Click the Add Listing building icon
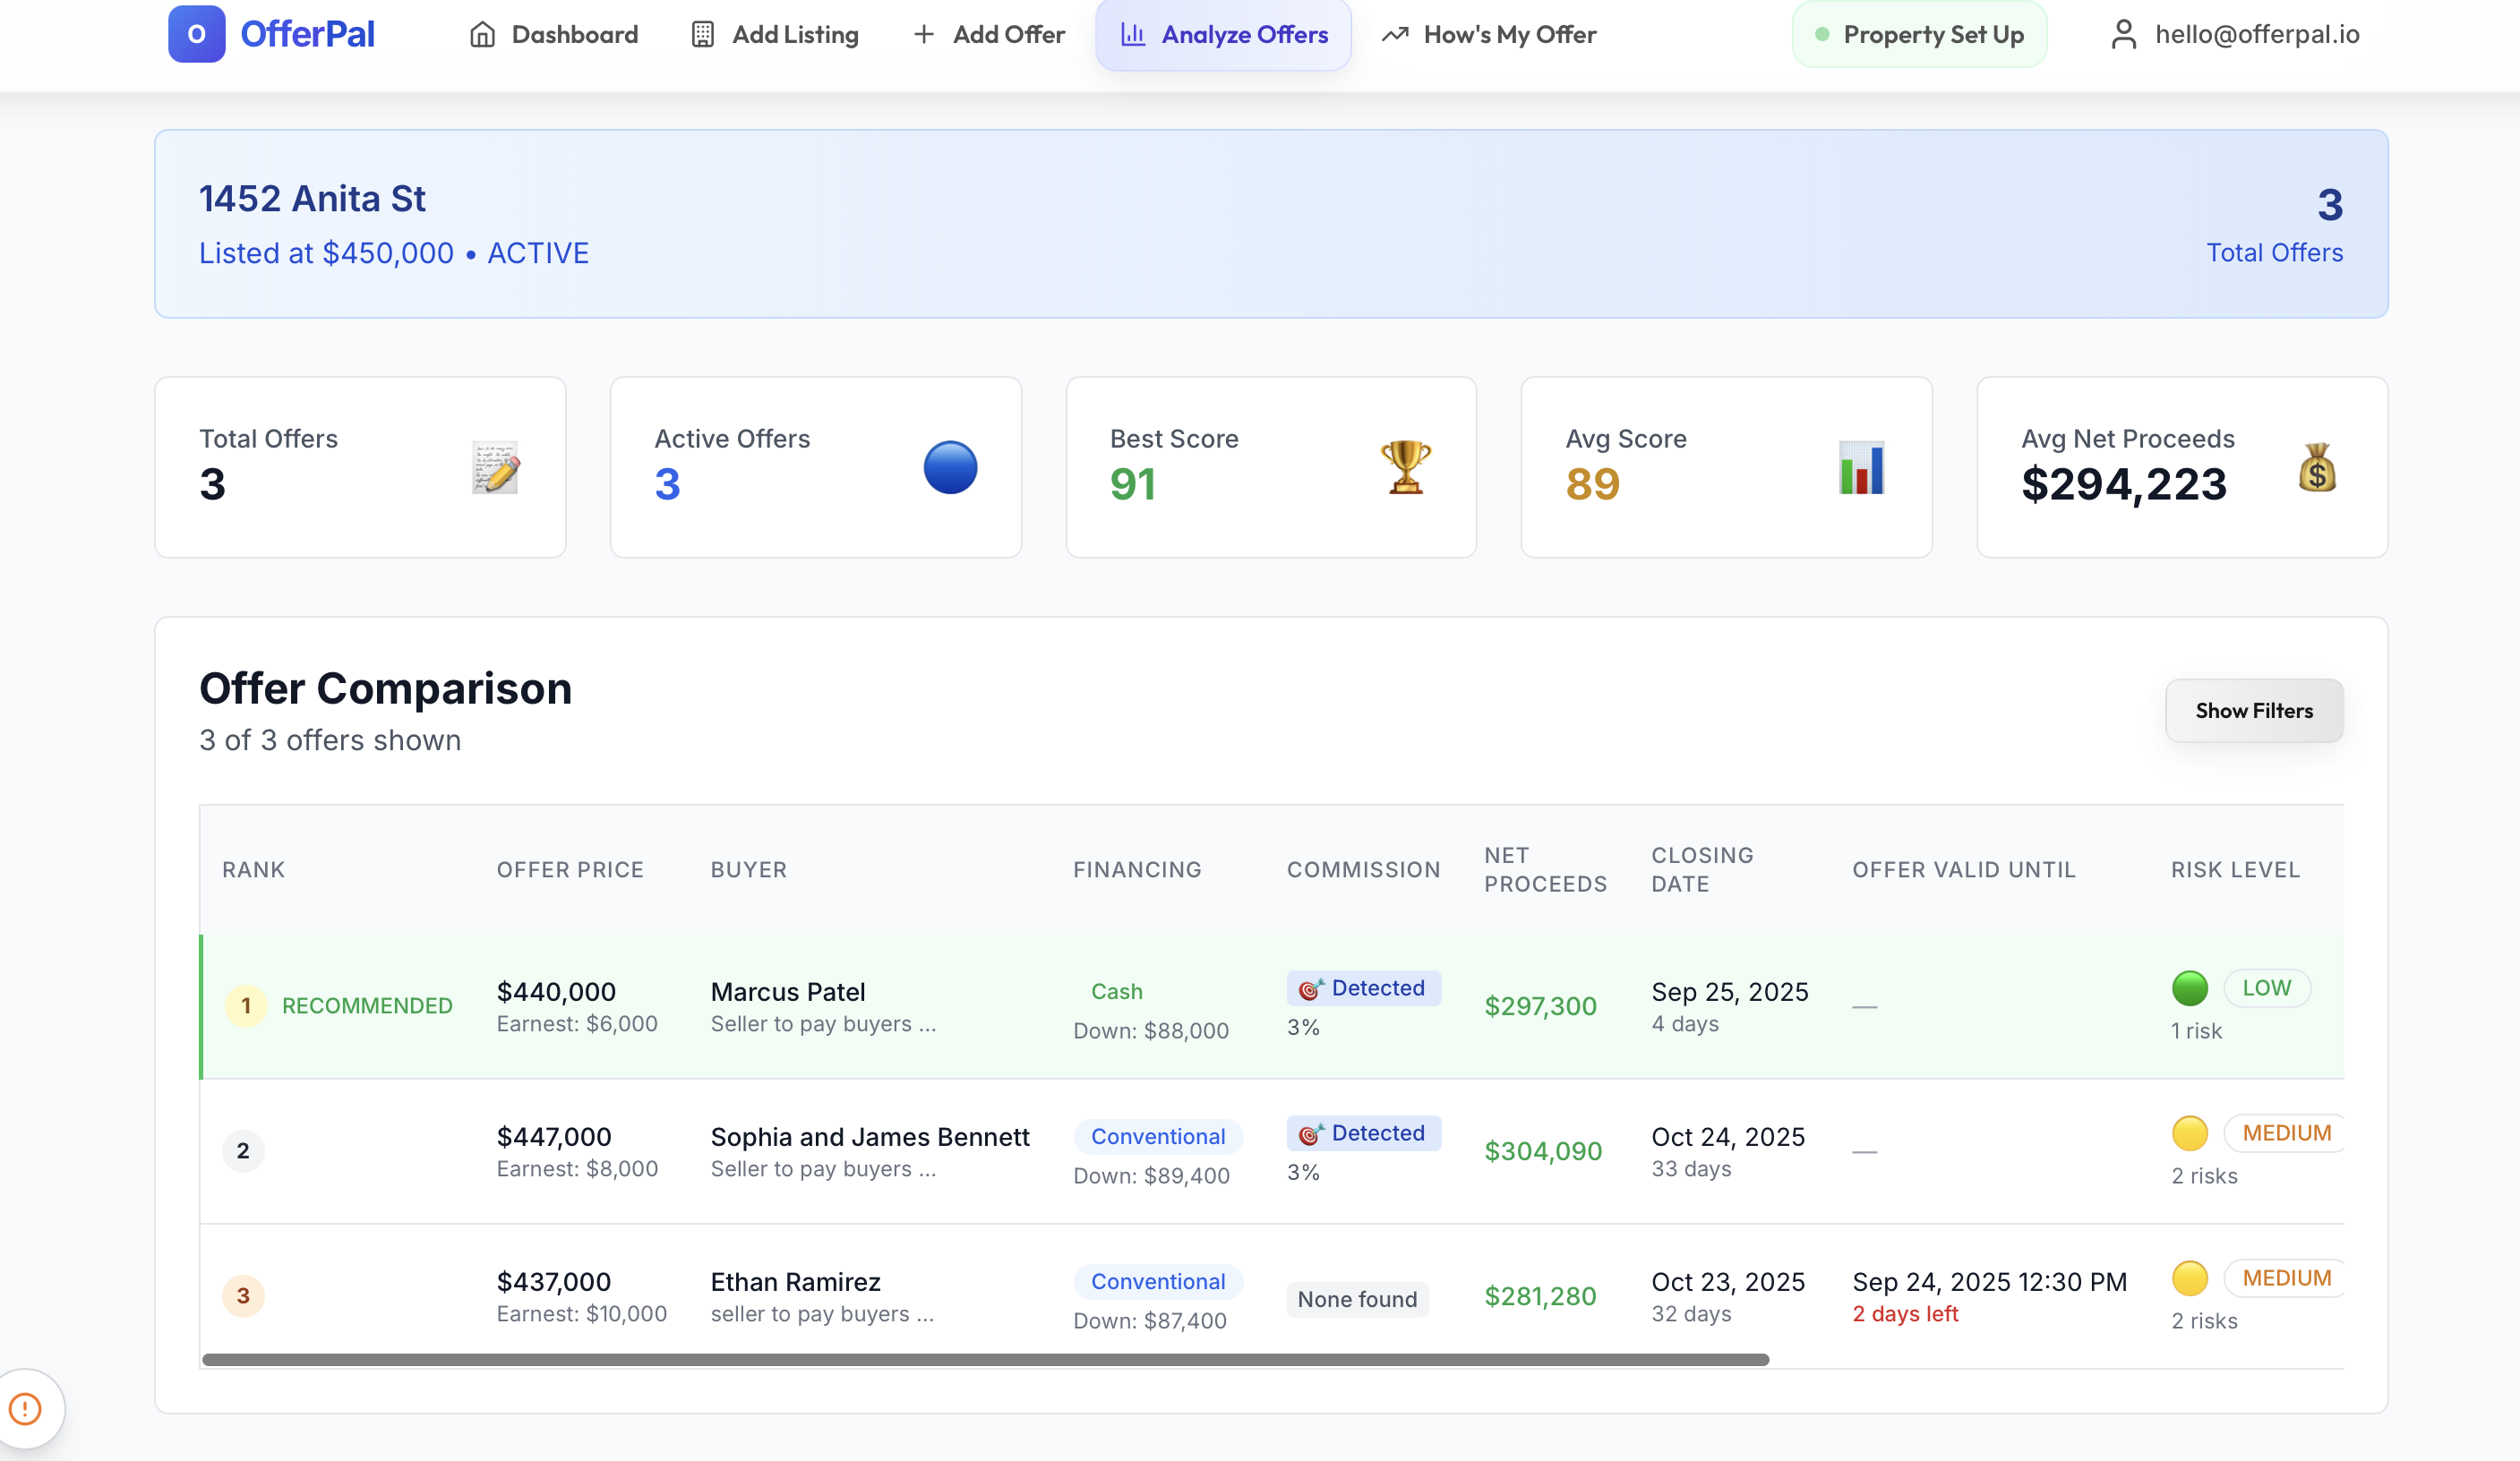2520x1461 pixels. click(703, 34)
